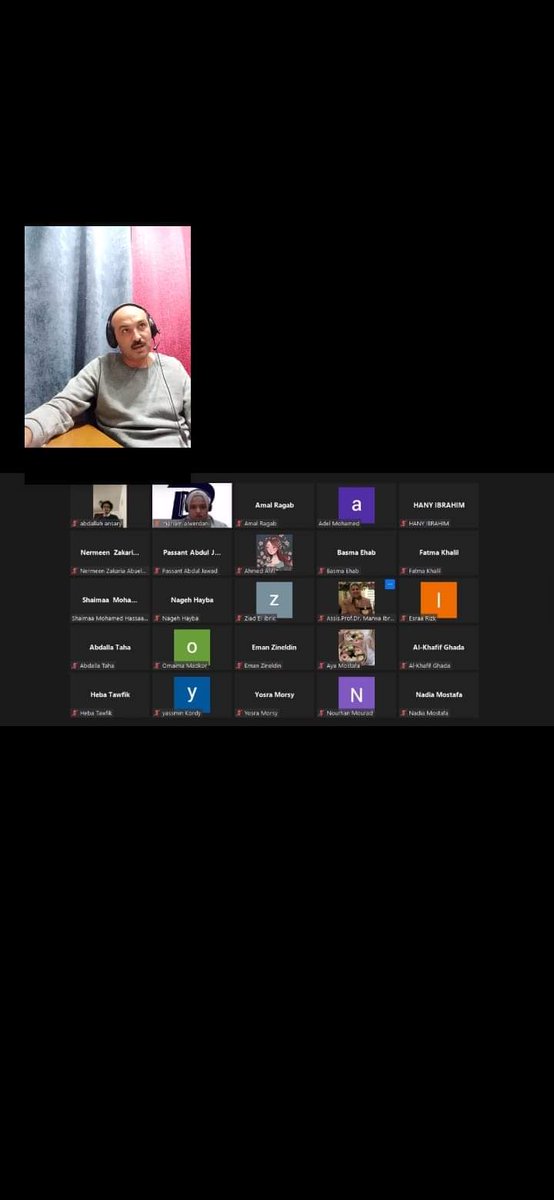Click the gray 'z' avatar of Ziad
This screenshot has height=1200, width=554.
[275, 599]
